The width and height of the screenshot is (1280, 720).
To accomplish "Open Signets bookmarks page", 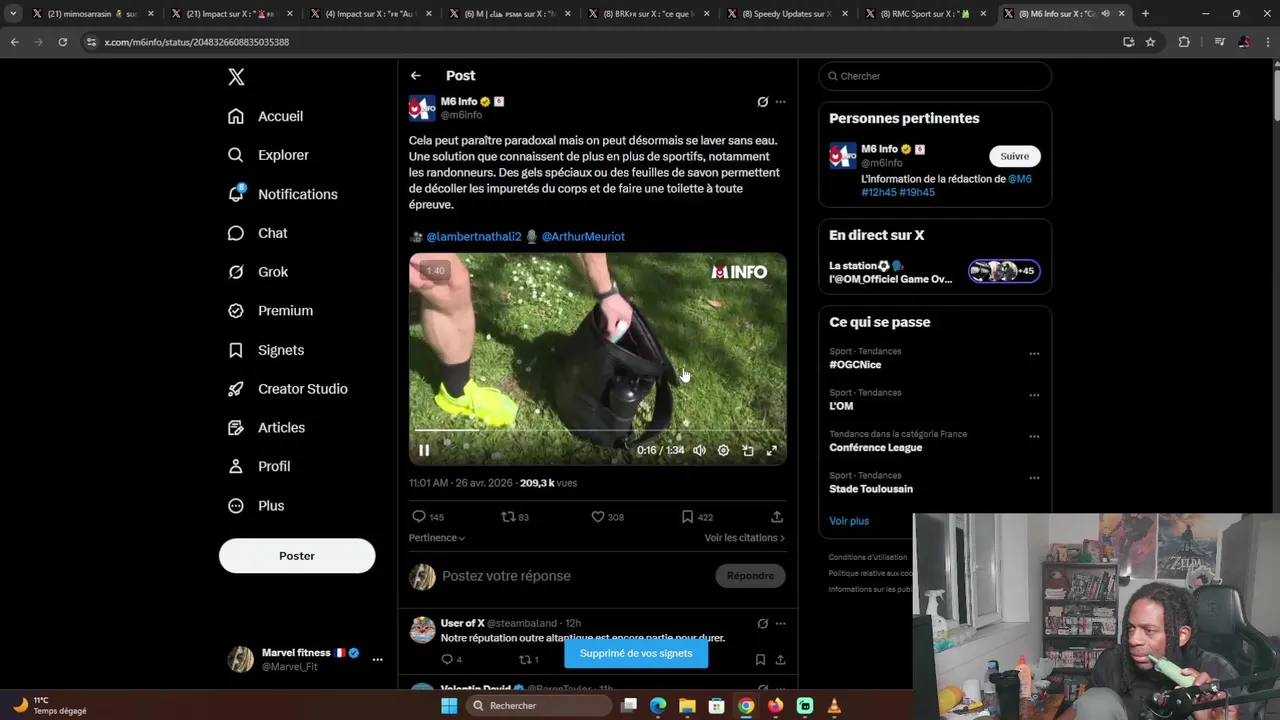I will (x=266, y=350).
